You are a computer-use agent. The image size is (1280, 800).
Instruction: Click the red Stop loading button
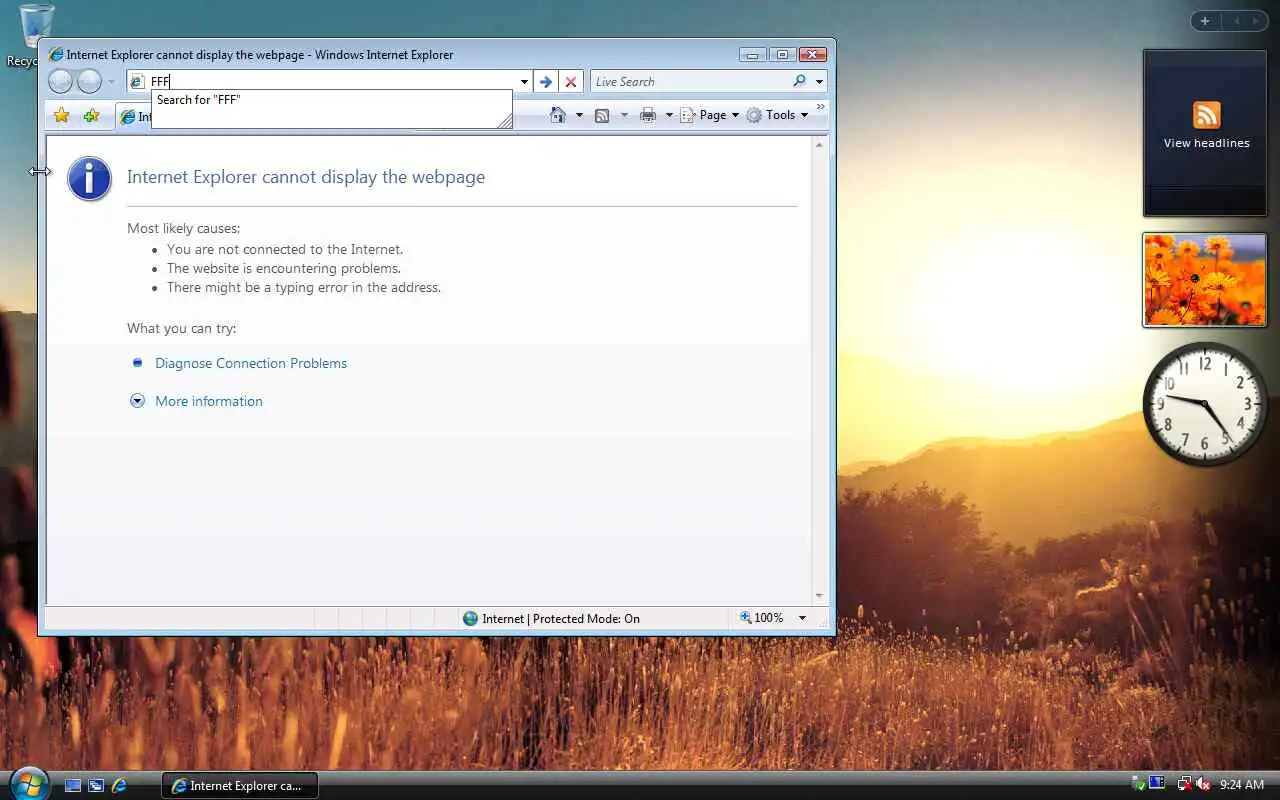coord(571,82)
